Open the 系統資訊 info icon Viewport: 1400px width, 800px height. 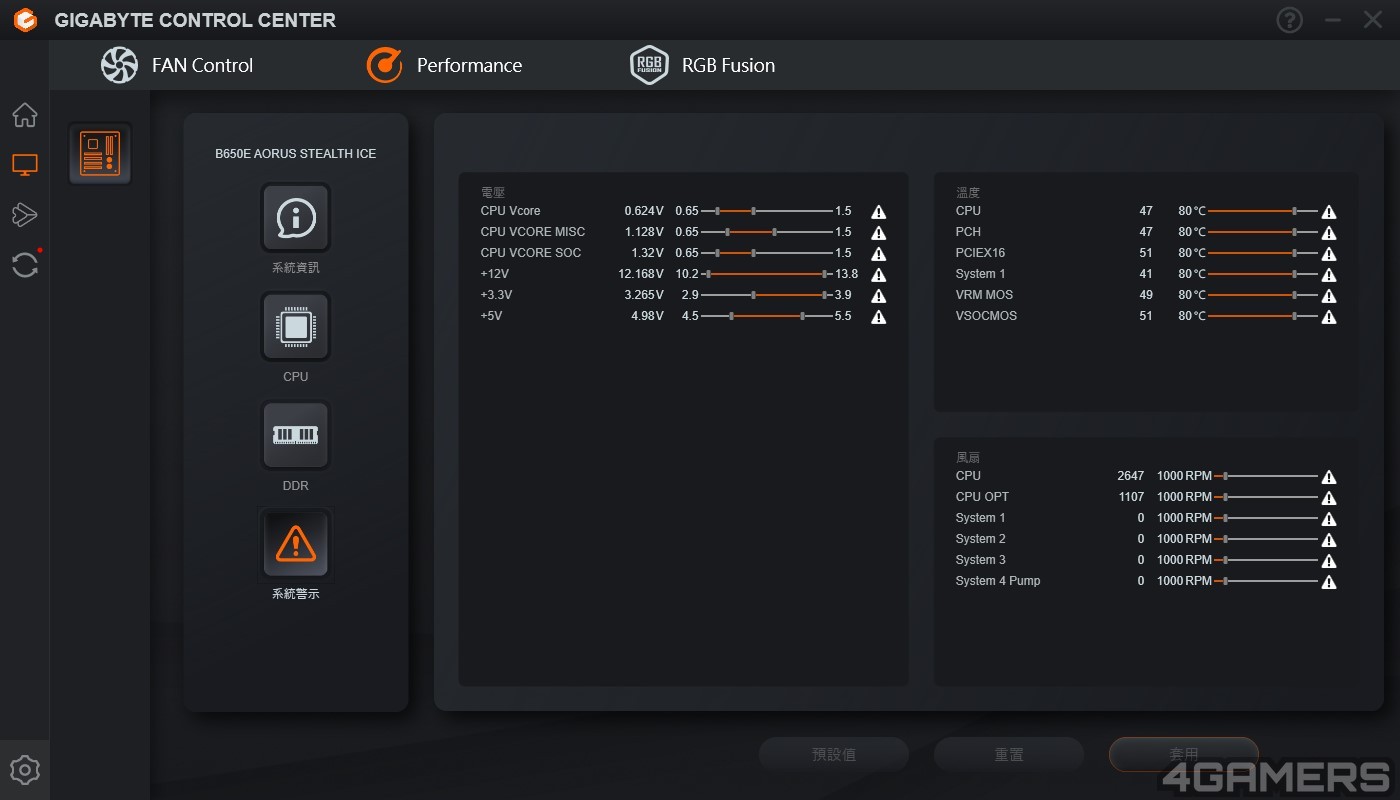pyautogui.click(x=296, y=217)
